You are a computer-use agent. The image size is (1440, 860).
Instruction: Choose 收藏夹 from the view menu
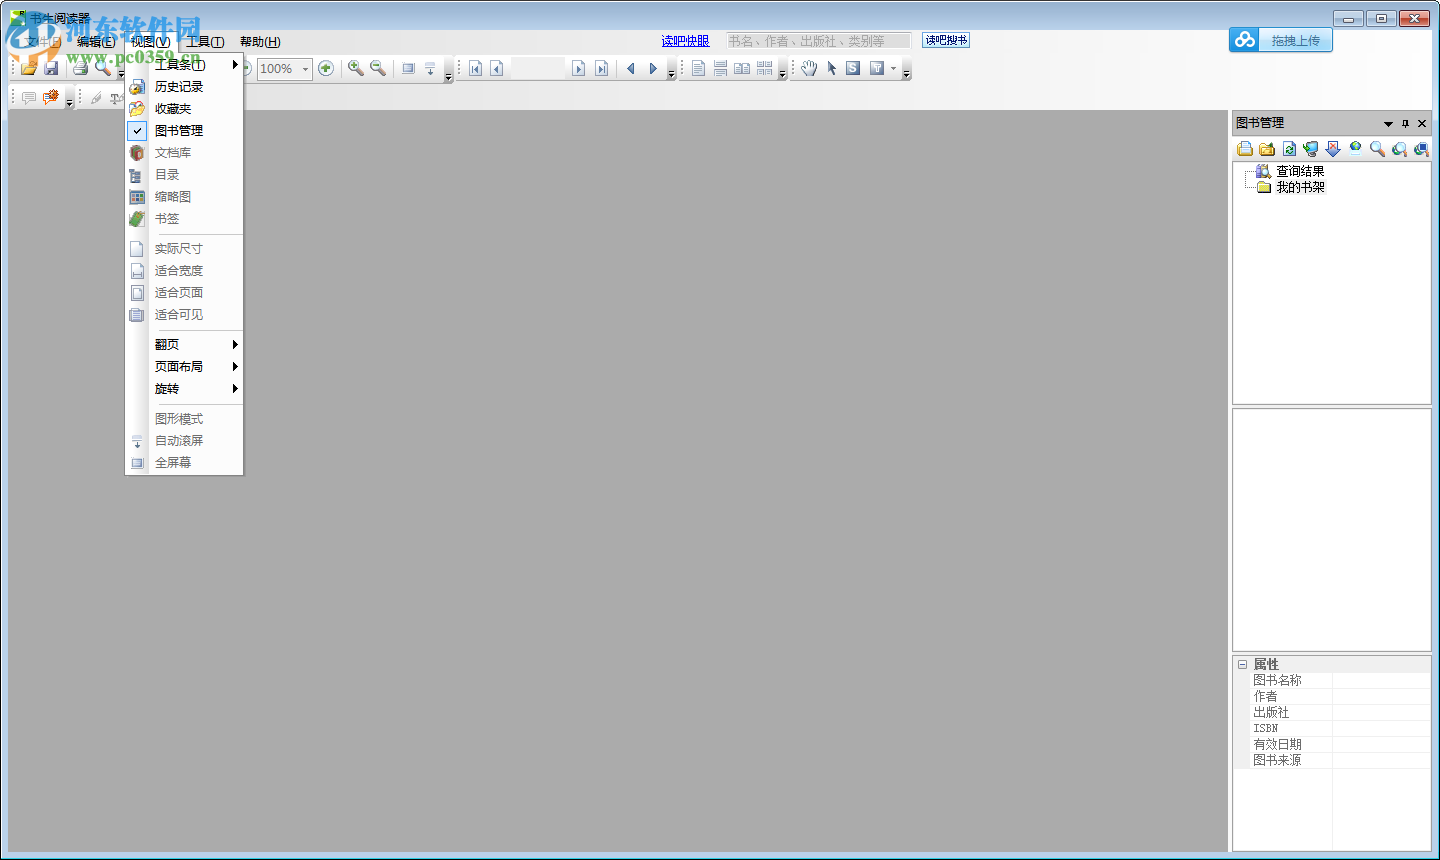pyautogui.click(x=185, y=109)
